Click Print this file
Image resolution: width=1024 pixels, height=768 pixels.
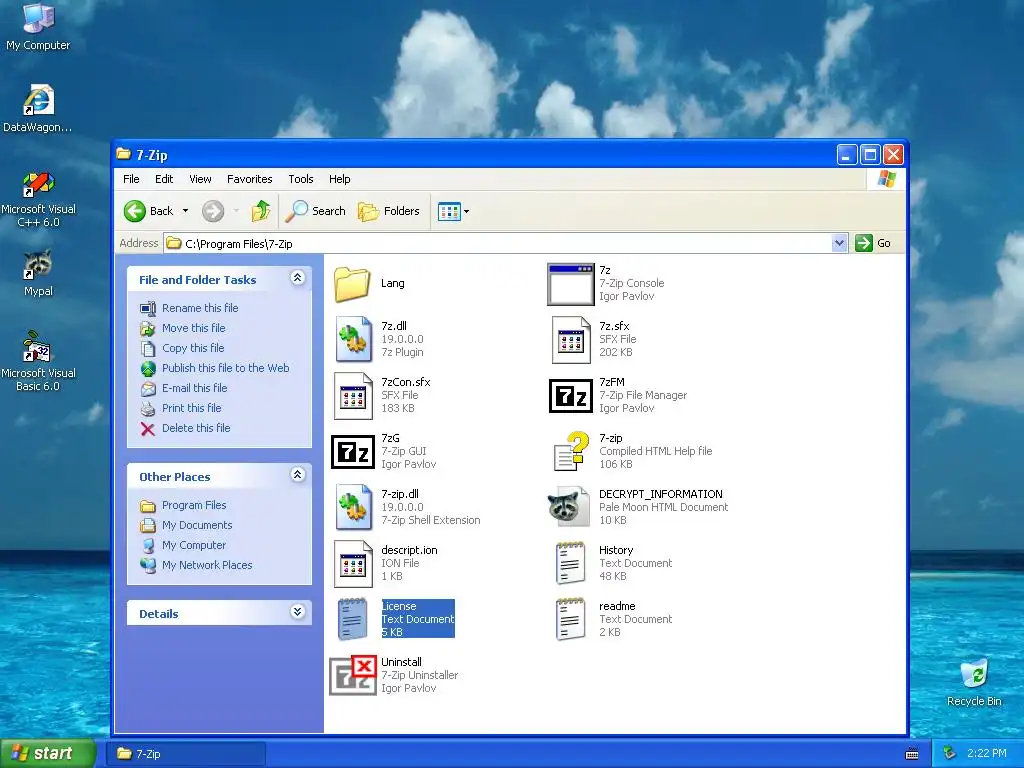click(191, 408)
